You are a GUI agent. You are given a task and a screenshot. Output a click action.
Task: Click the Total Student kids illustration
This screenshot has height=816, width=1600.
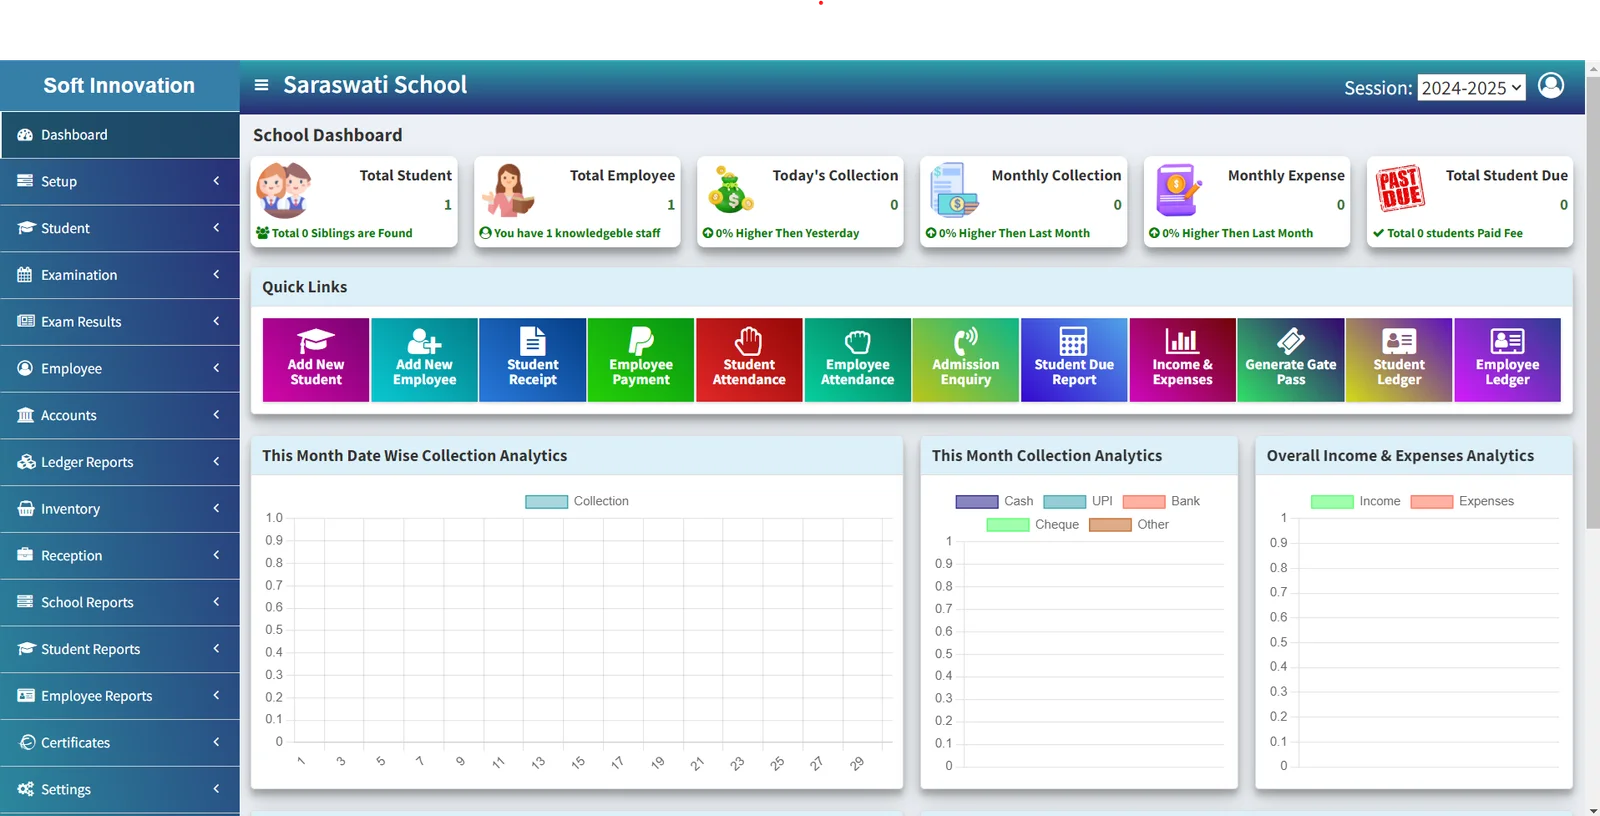[x=284, y=190]
